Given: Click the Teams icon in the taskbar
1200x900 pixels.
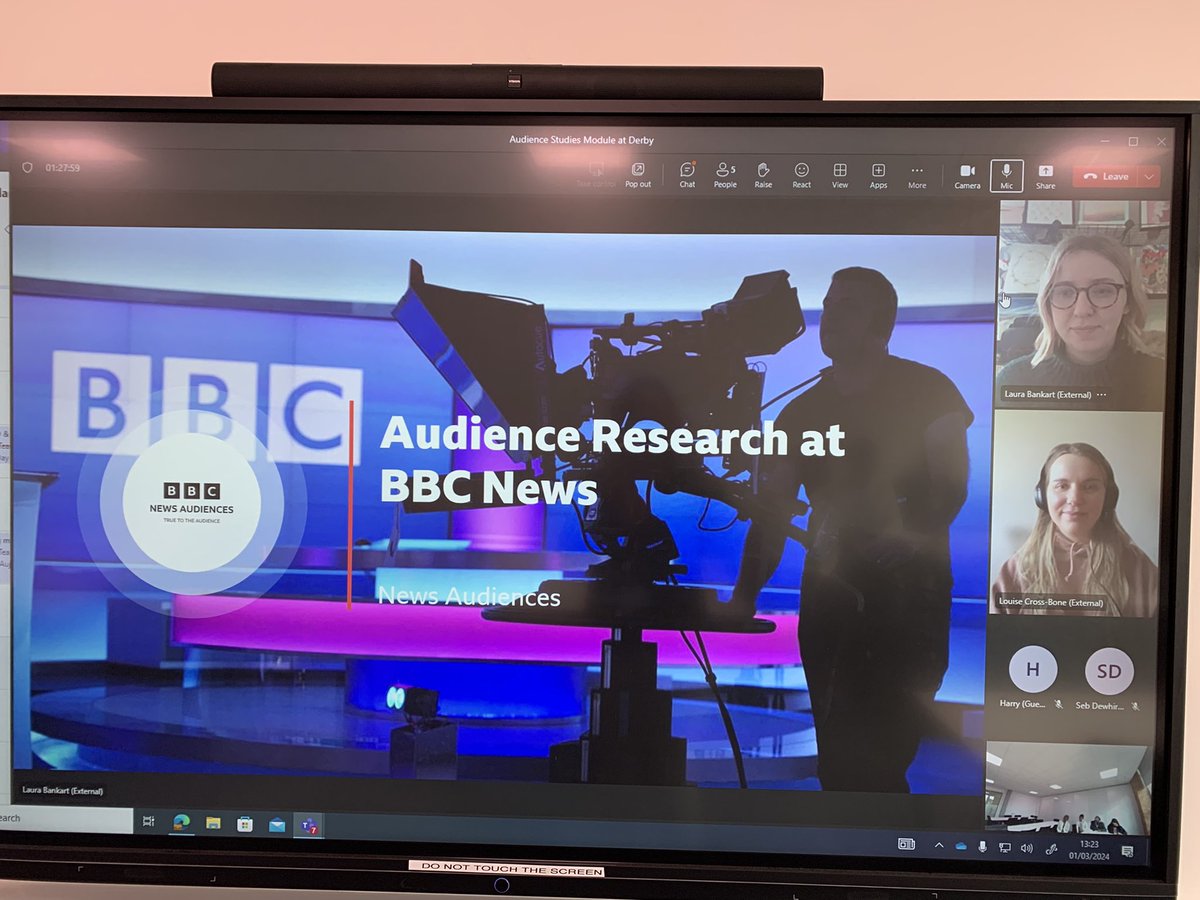Looking at the screenshot, I should point(309,827).
